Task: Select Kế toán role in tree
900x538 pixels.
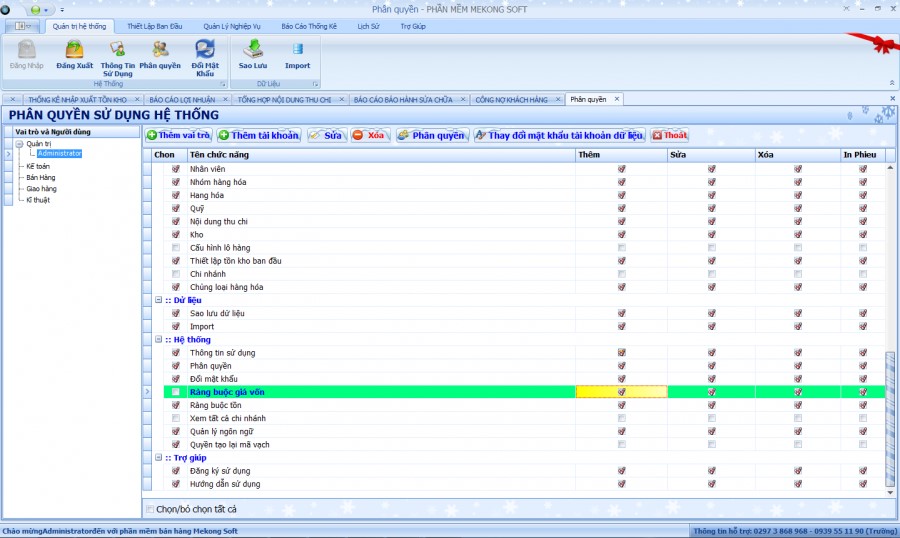Action: tap(38, 166)
